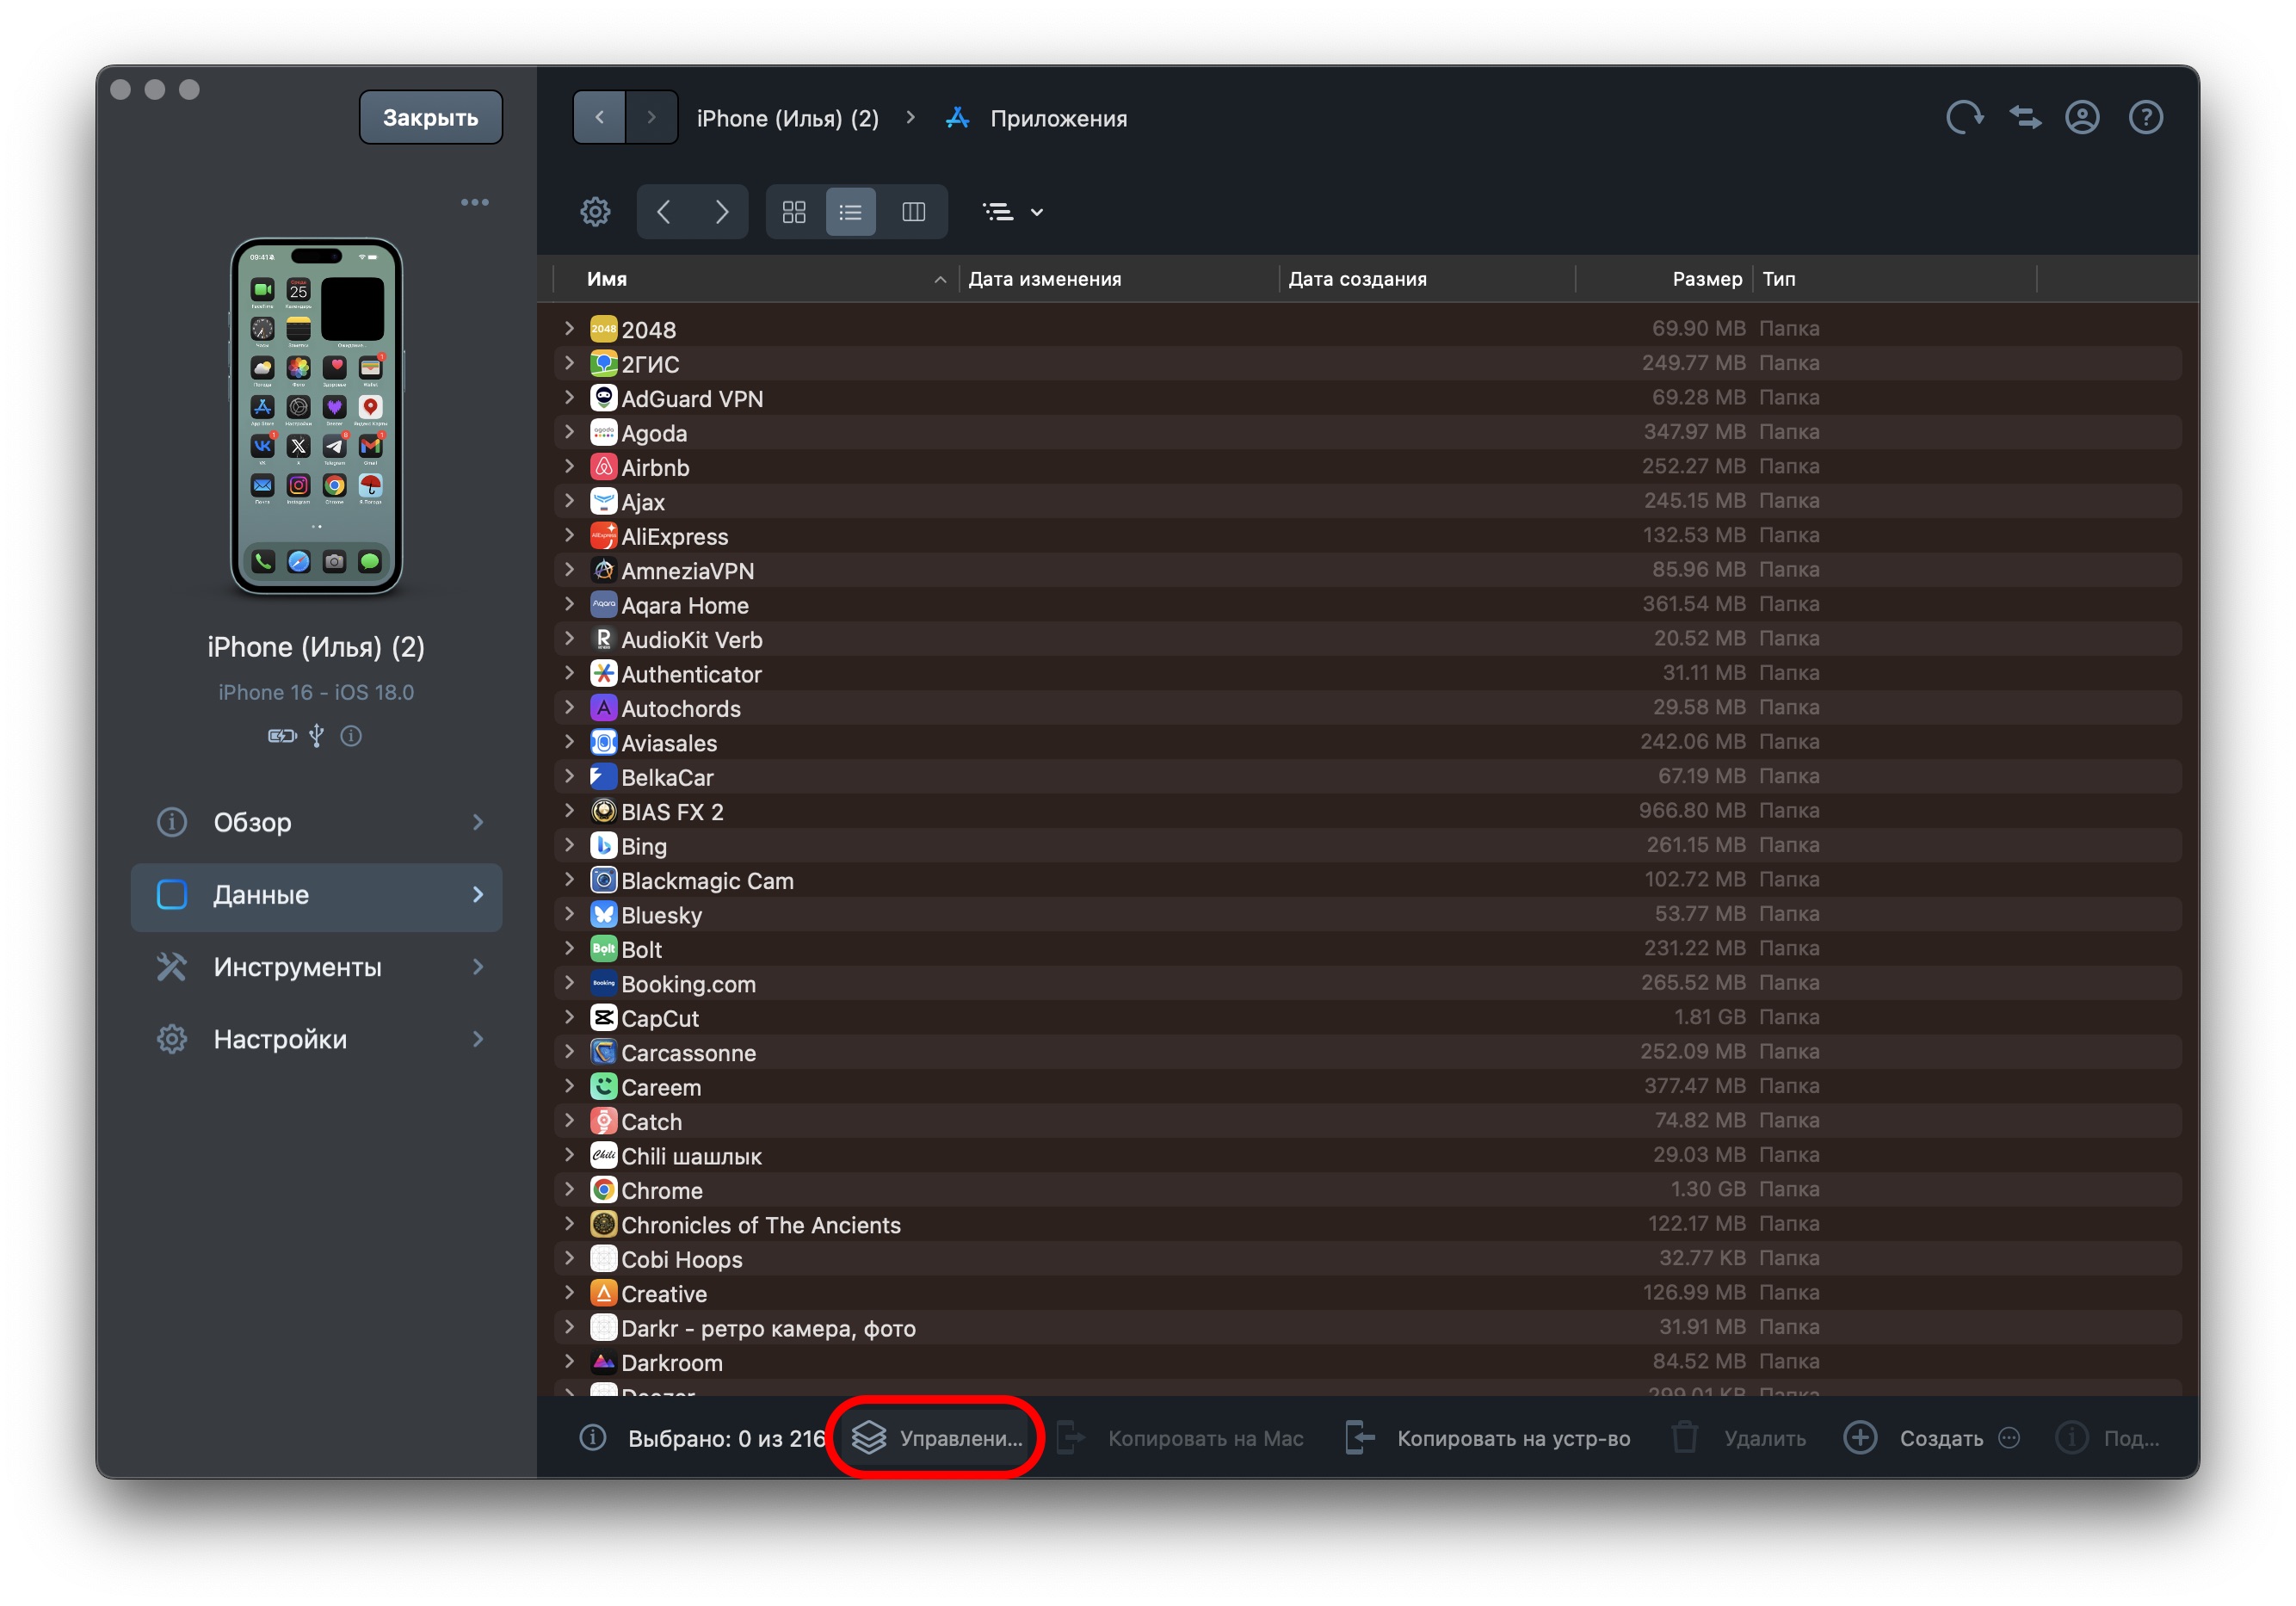
Task: Click the top navigation forward arrow
Action: 652,118
